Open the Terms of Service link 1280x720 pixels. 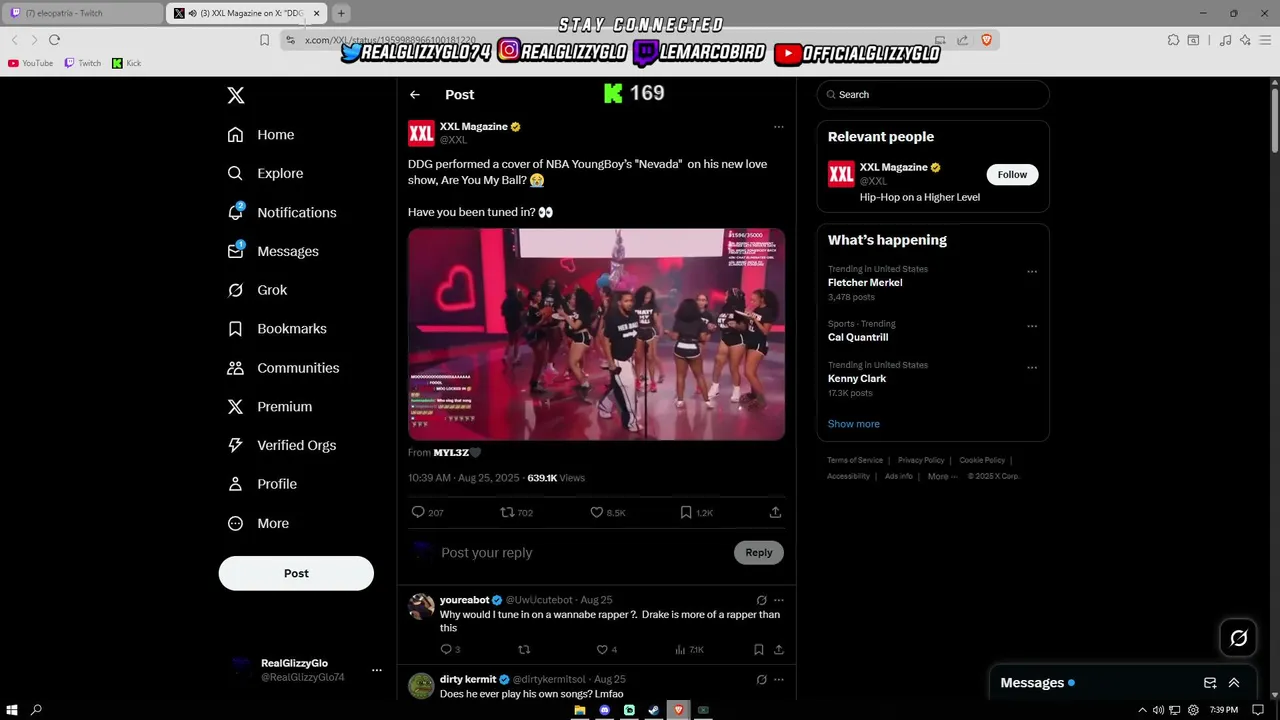[855, 460]
